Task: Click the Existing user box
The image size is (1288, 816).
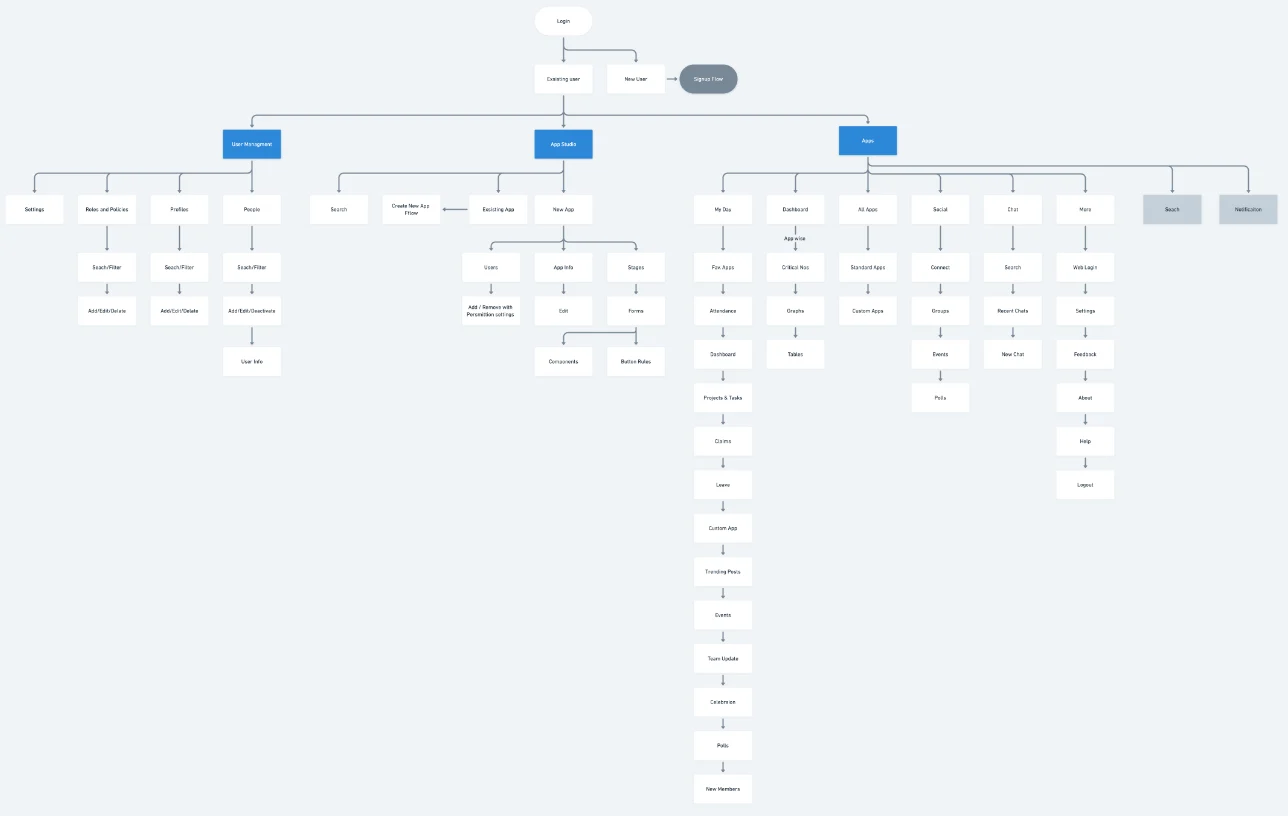Action: pos(563,79)
